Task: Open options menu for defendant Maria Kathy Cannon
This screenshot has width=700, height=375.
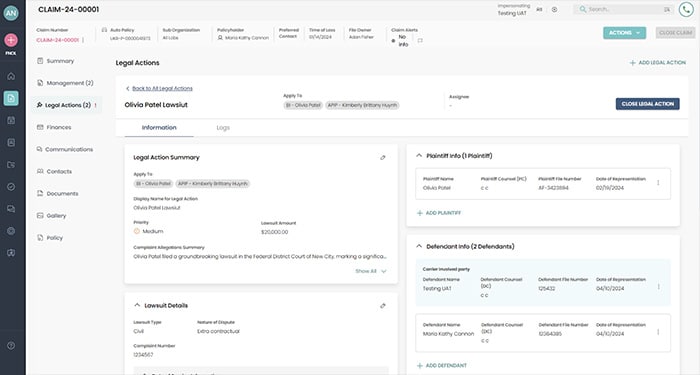Action: pyautogui.click(x=658, y=332)
